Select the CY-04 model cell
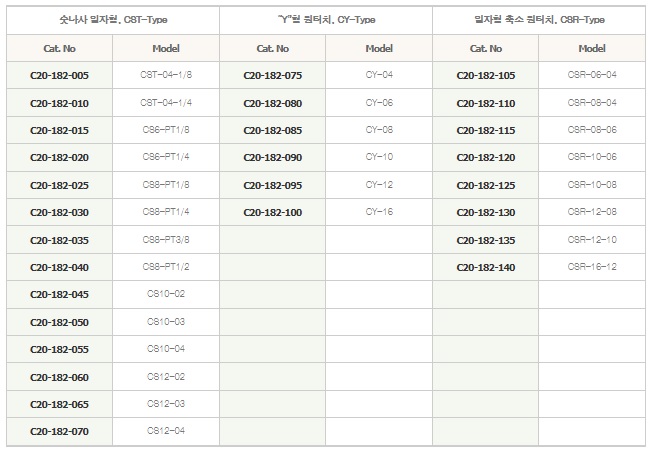Image resolution: width=650 pixels, height=452 pixels. point(379,75)
